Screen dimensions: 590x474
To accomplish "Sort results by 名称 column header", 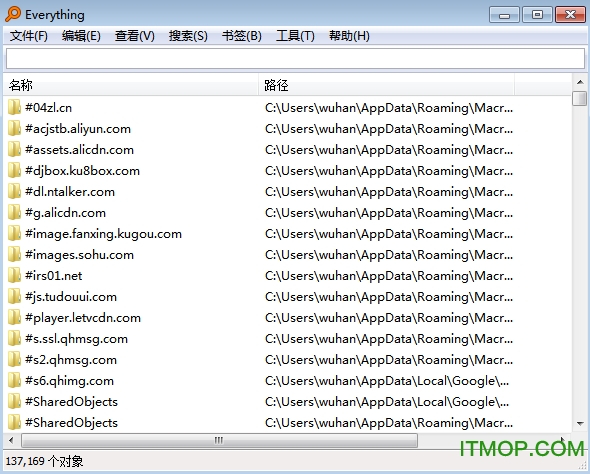I will pyautogui.click(x=131, y=85).
